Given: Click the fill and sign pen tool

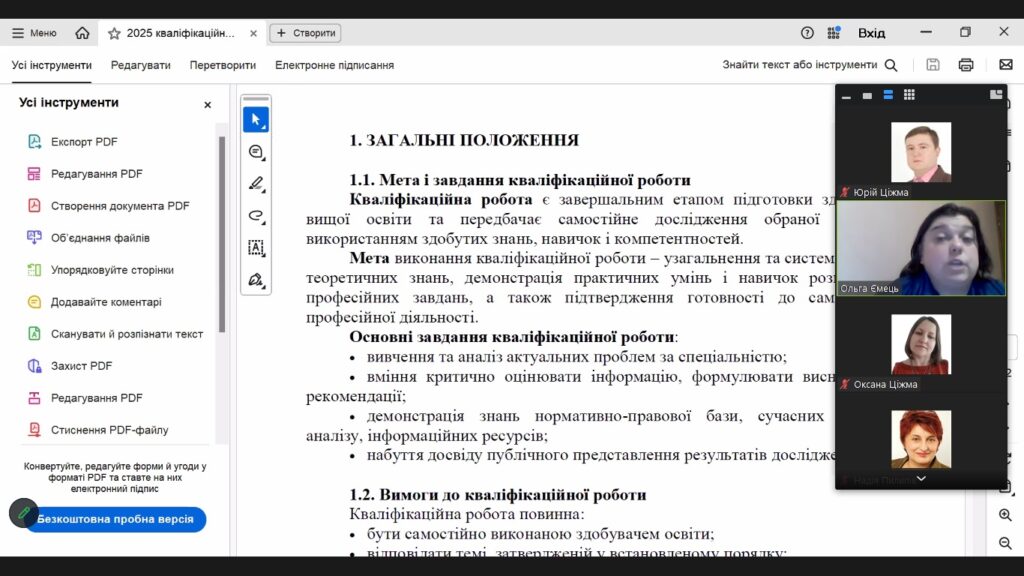Looking at the screenshot, I should click(256, 280).
